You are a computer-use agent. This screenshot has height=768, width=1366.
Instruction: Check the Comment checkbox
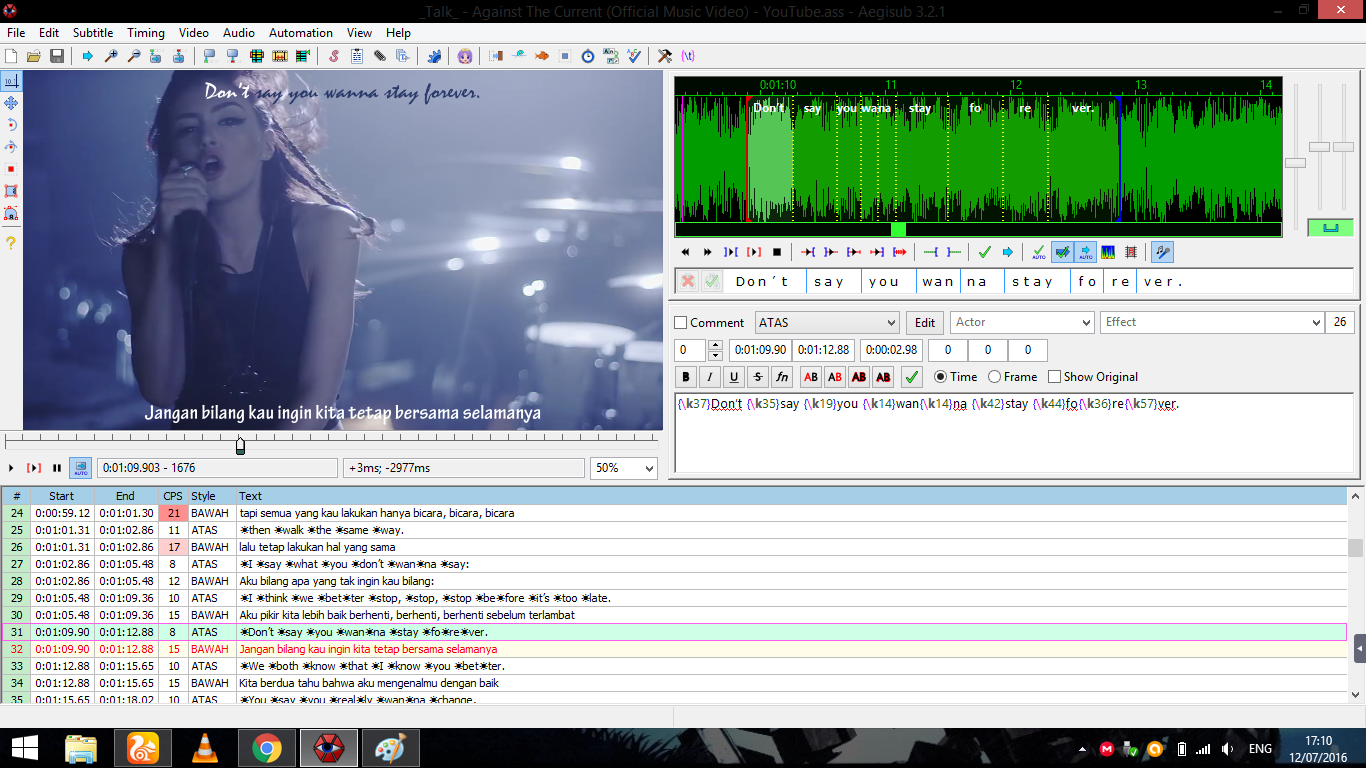pos(681,322)
